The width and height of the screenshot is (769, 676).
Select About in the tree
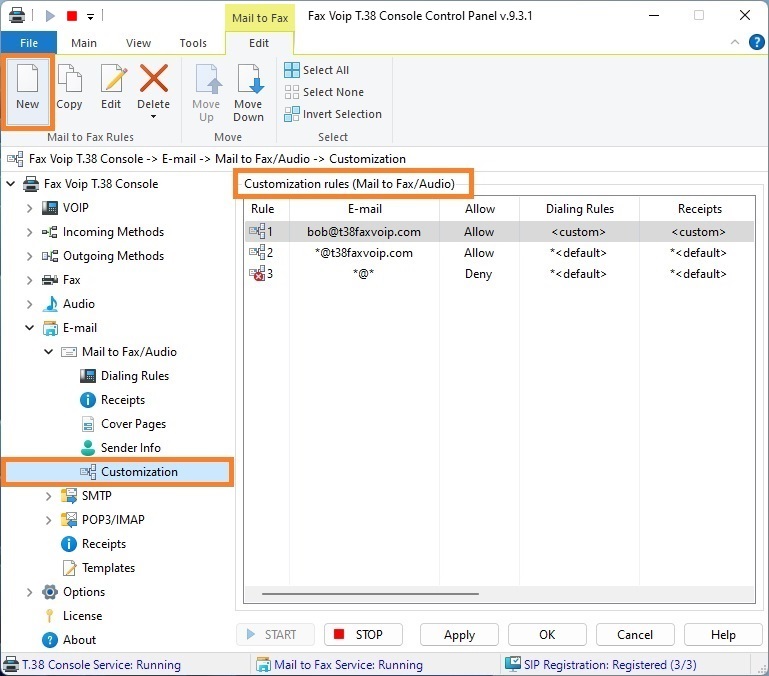coord(79,640)
